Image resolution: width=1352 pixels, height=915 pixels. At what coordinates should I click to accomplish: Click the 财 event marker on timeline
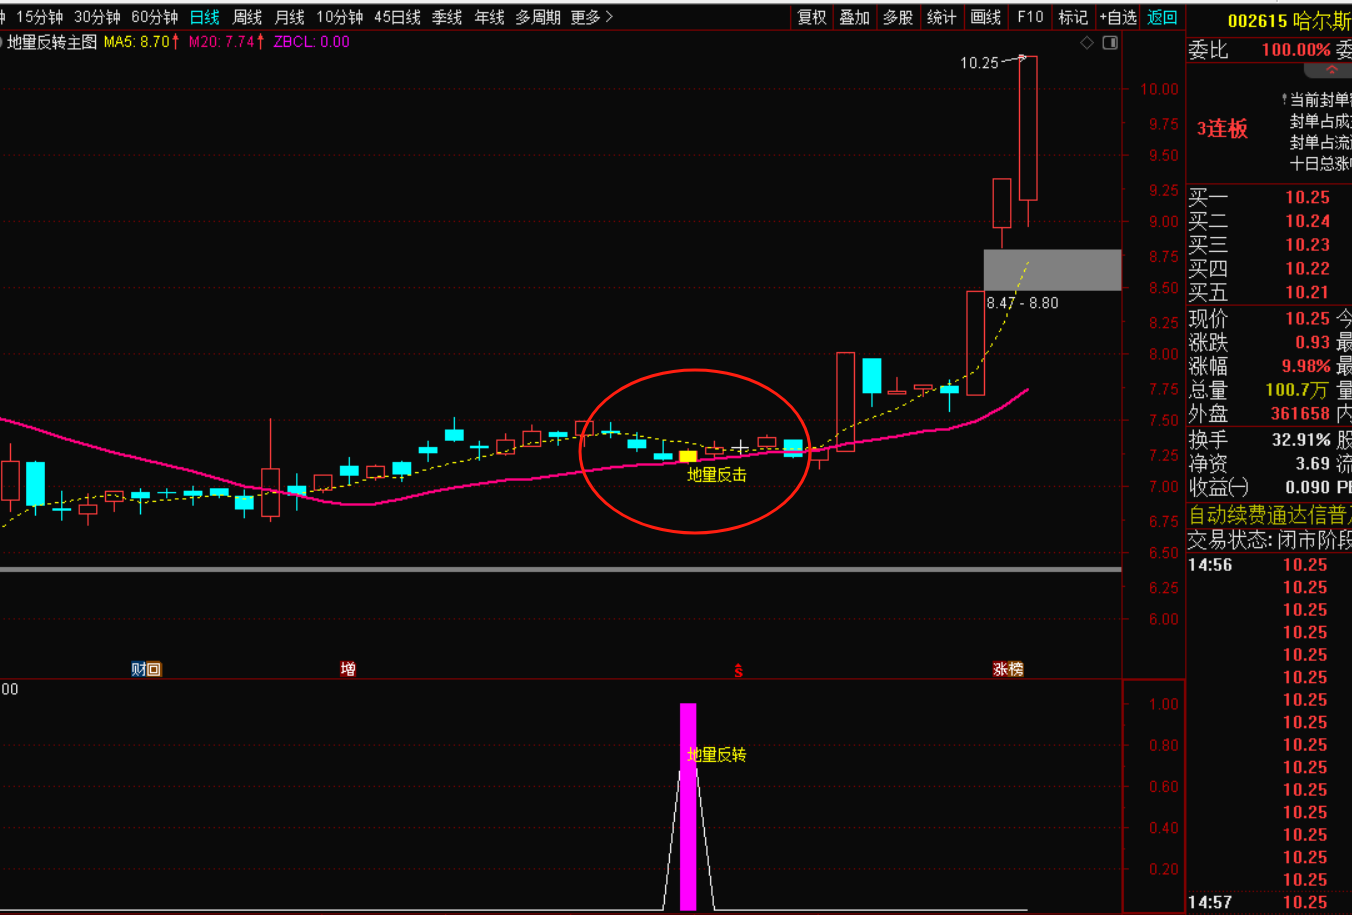coord(139,669)
